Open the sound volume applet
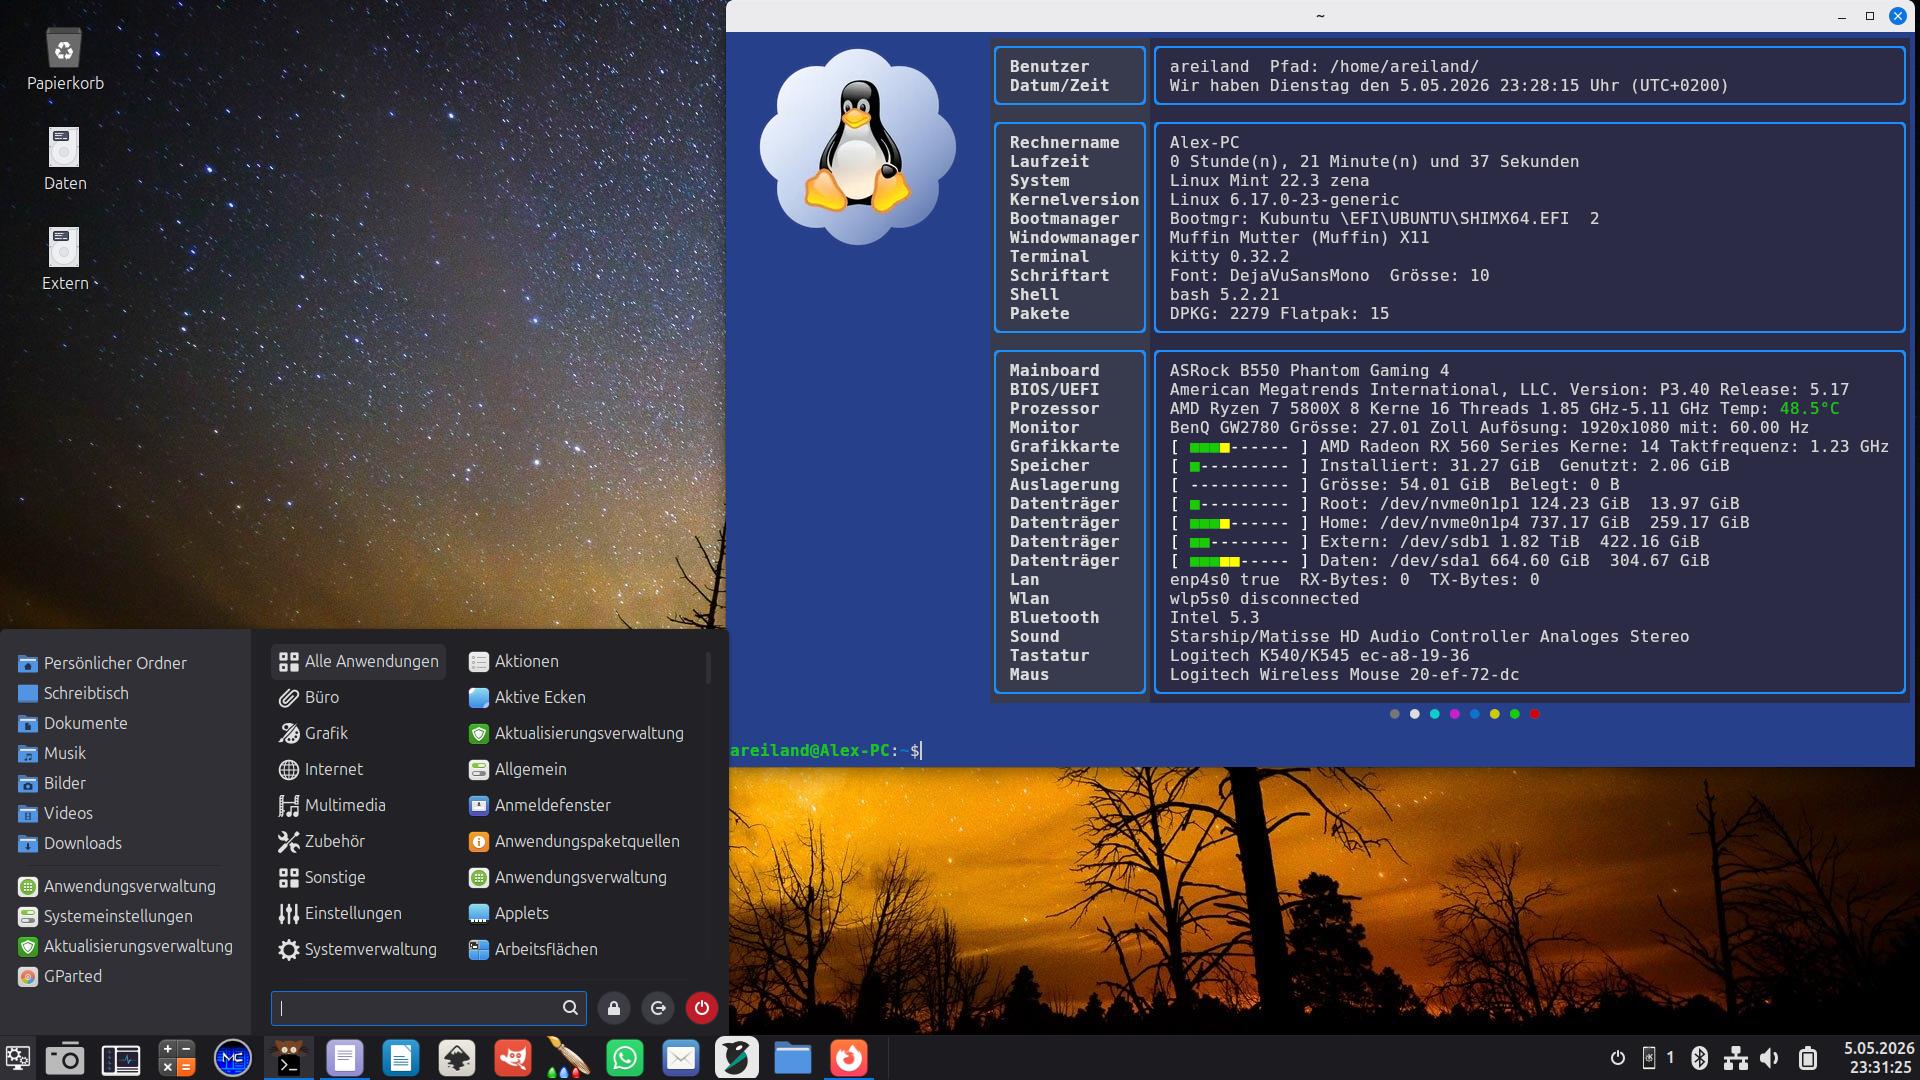Viewport: 1920px width, 1080px height. pos(1770,1058)
